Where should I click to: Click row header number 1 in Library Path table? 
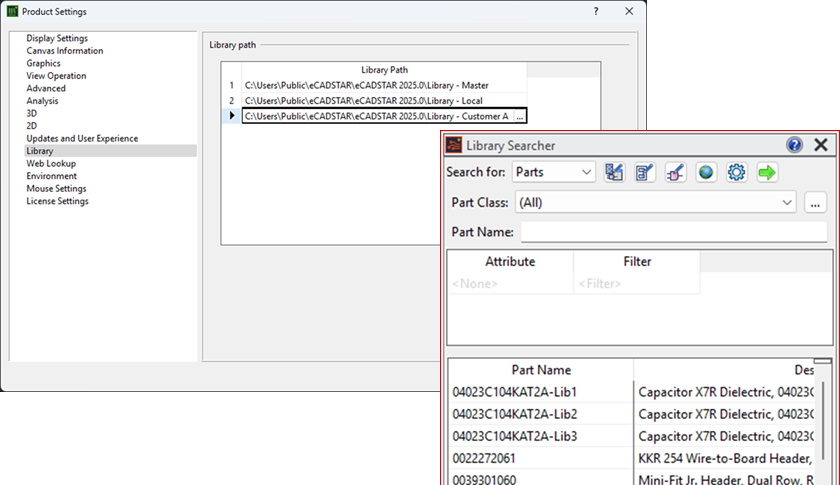pyautogui.click(x=231, y=85)
